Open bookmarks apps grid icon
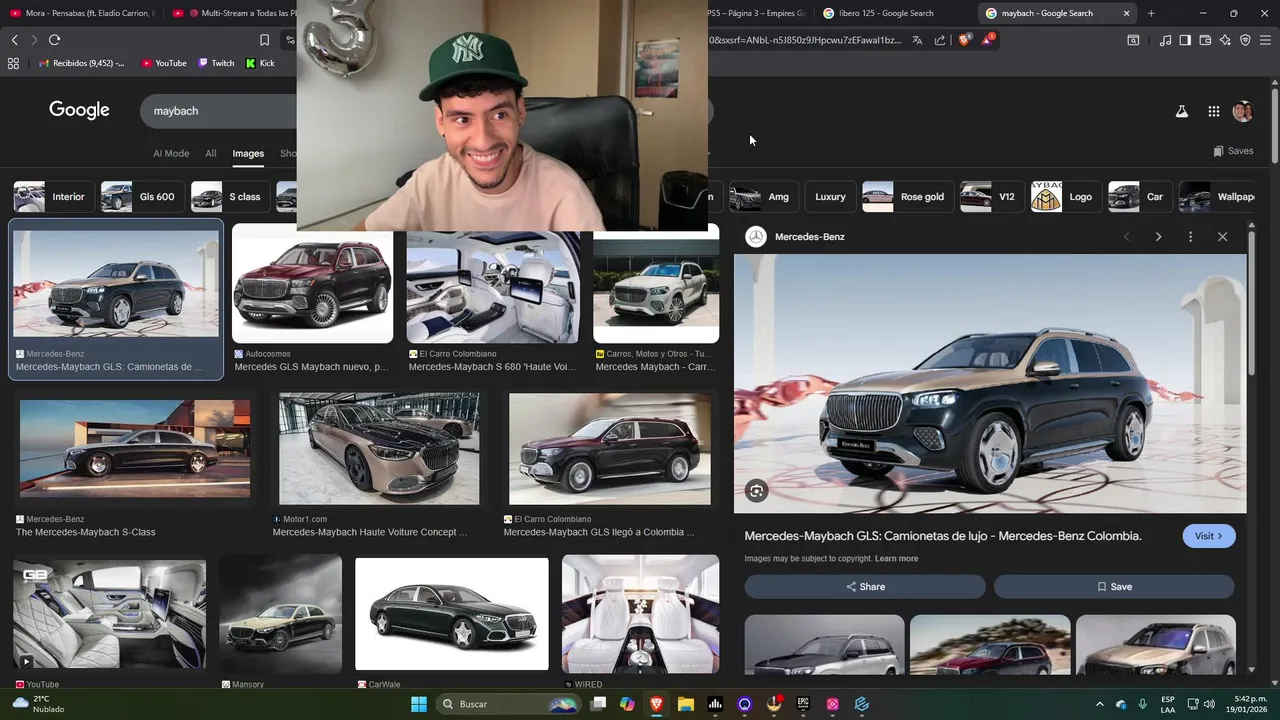 pos(13,63)
